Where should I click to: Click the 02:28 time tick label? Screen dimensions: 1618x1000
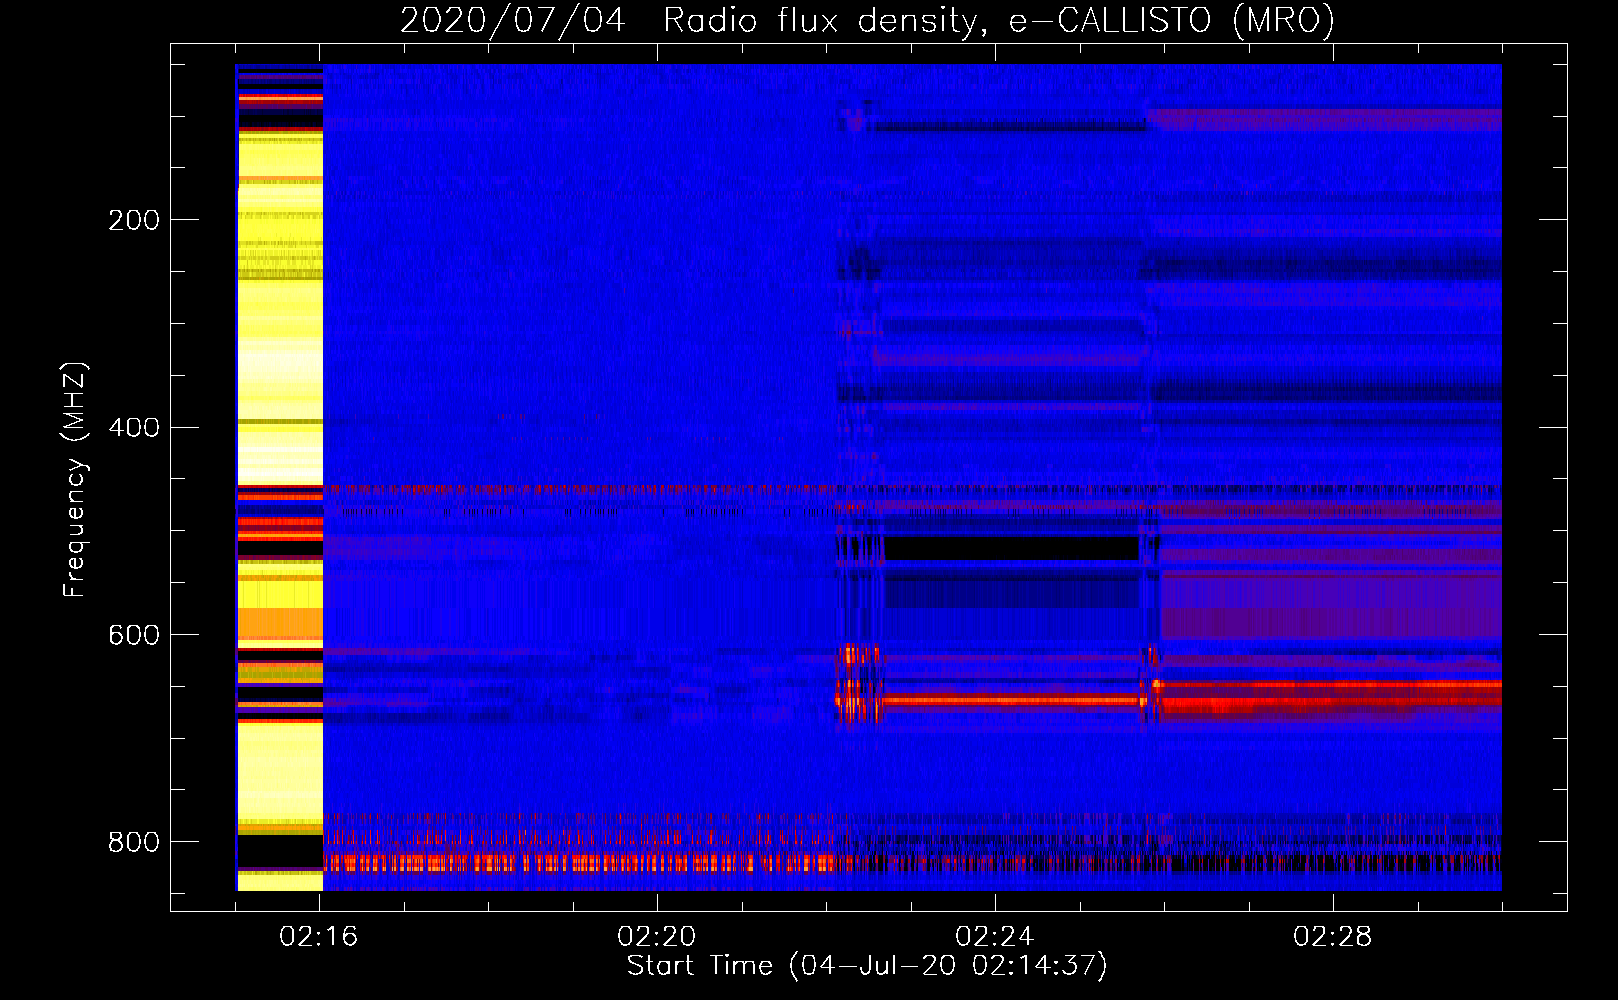(1333, 937)
